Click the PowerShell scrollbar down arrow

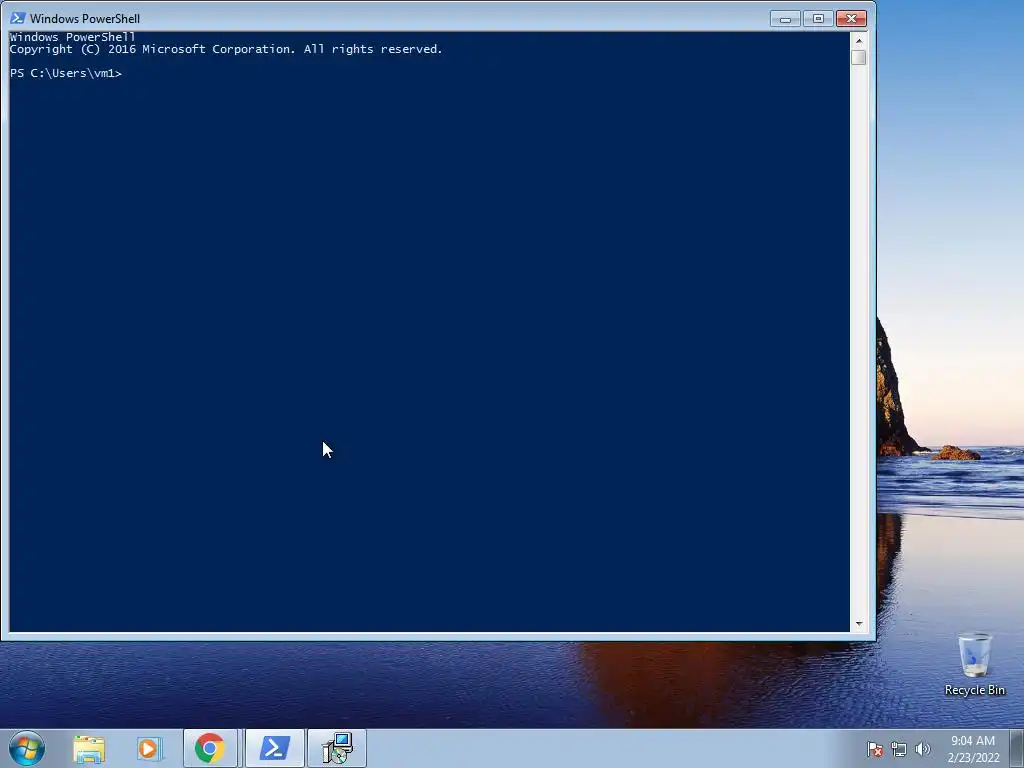(859, 624)
